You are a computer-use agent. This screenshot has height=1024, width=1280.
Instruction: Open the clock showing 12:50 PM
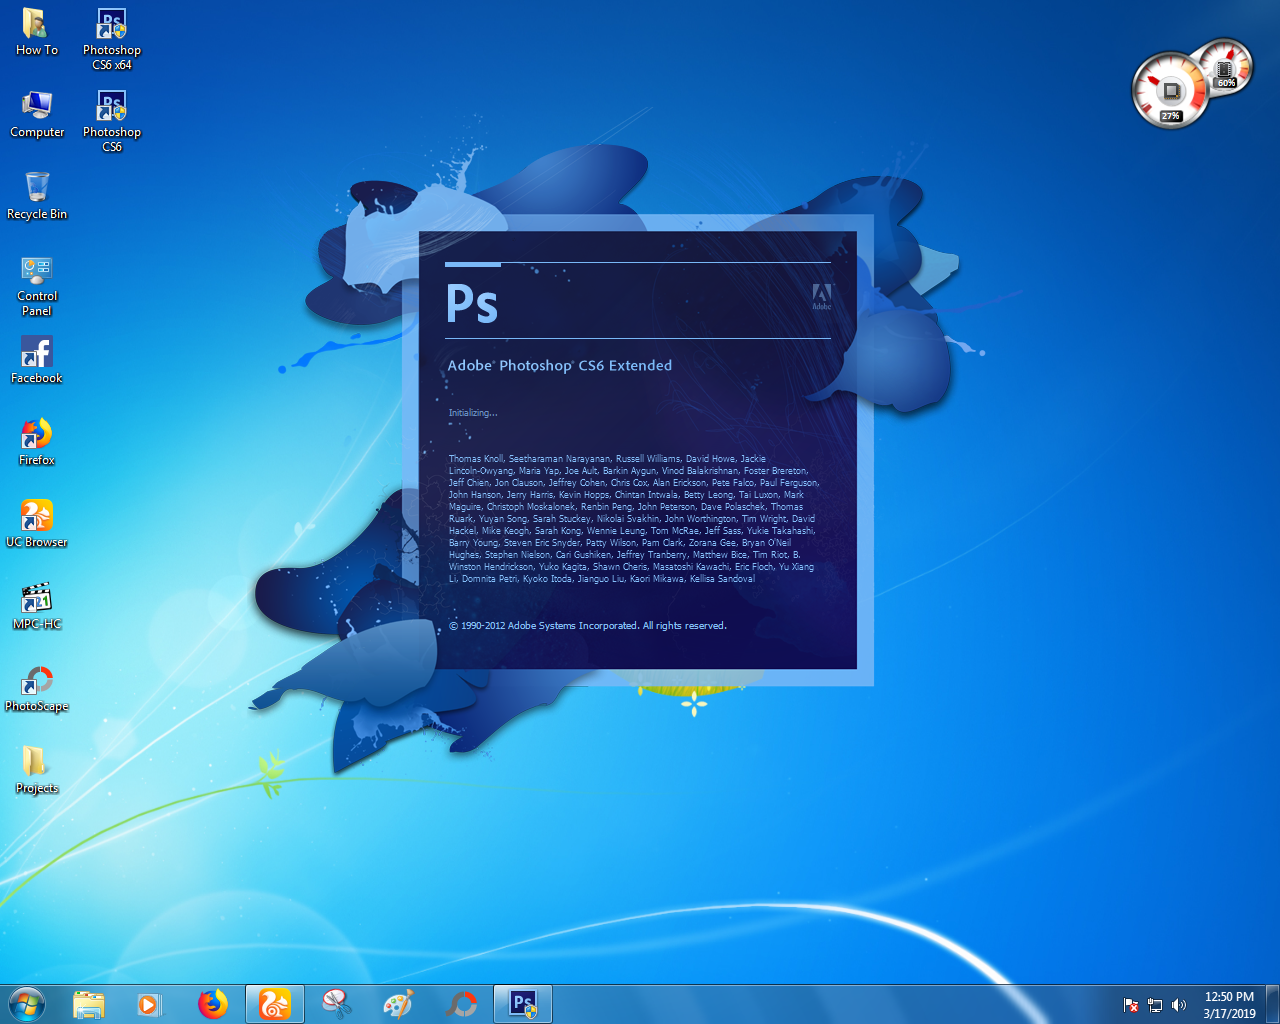[x=1229, y=1005]
